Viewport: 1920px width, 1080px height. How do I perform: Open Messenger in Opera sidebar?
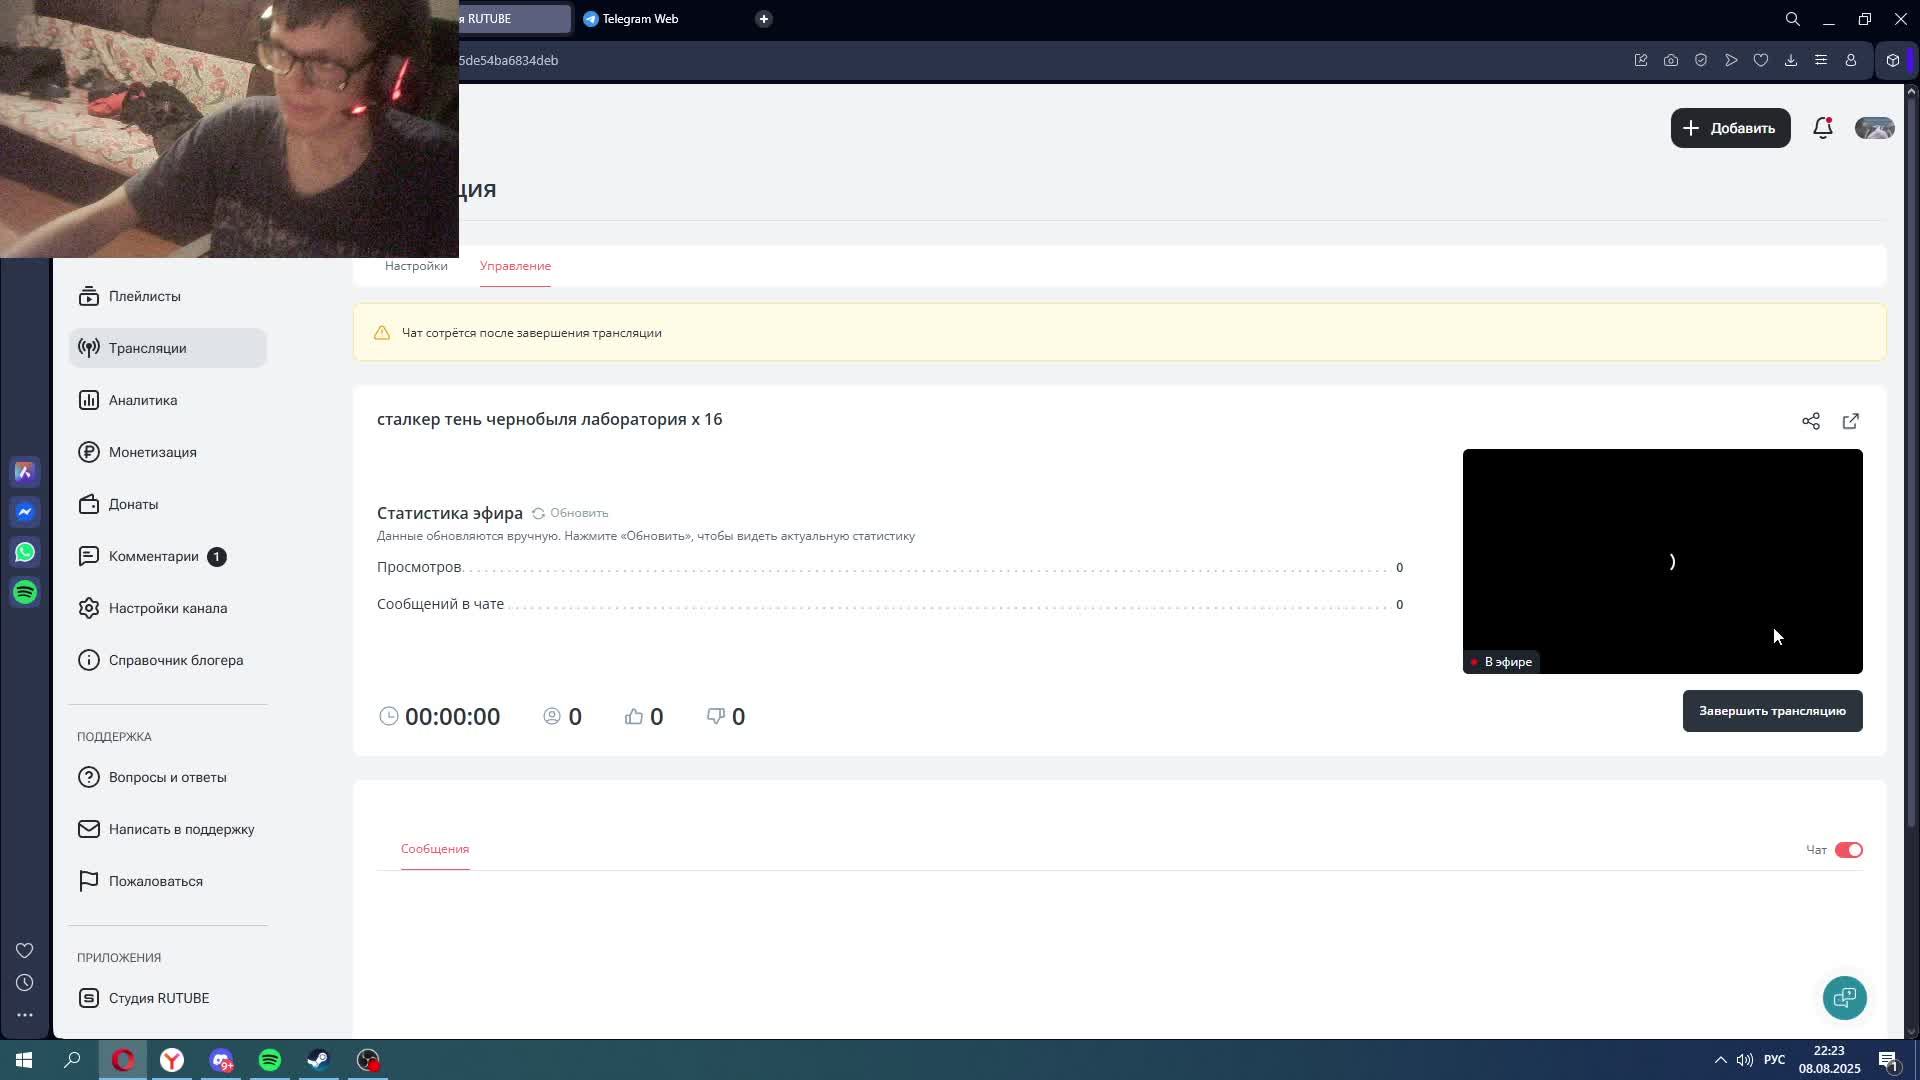[x=25, y=512]
